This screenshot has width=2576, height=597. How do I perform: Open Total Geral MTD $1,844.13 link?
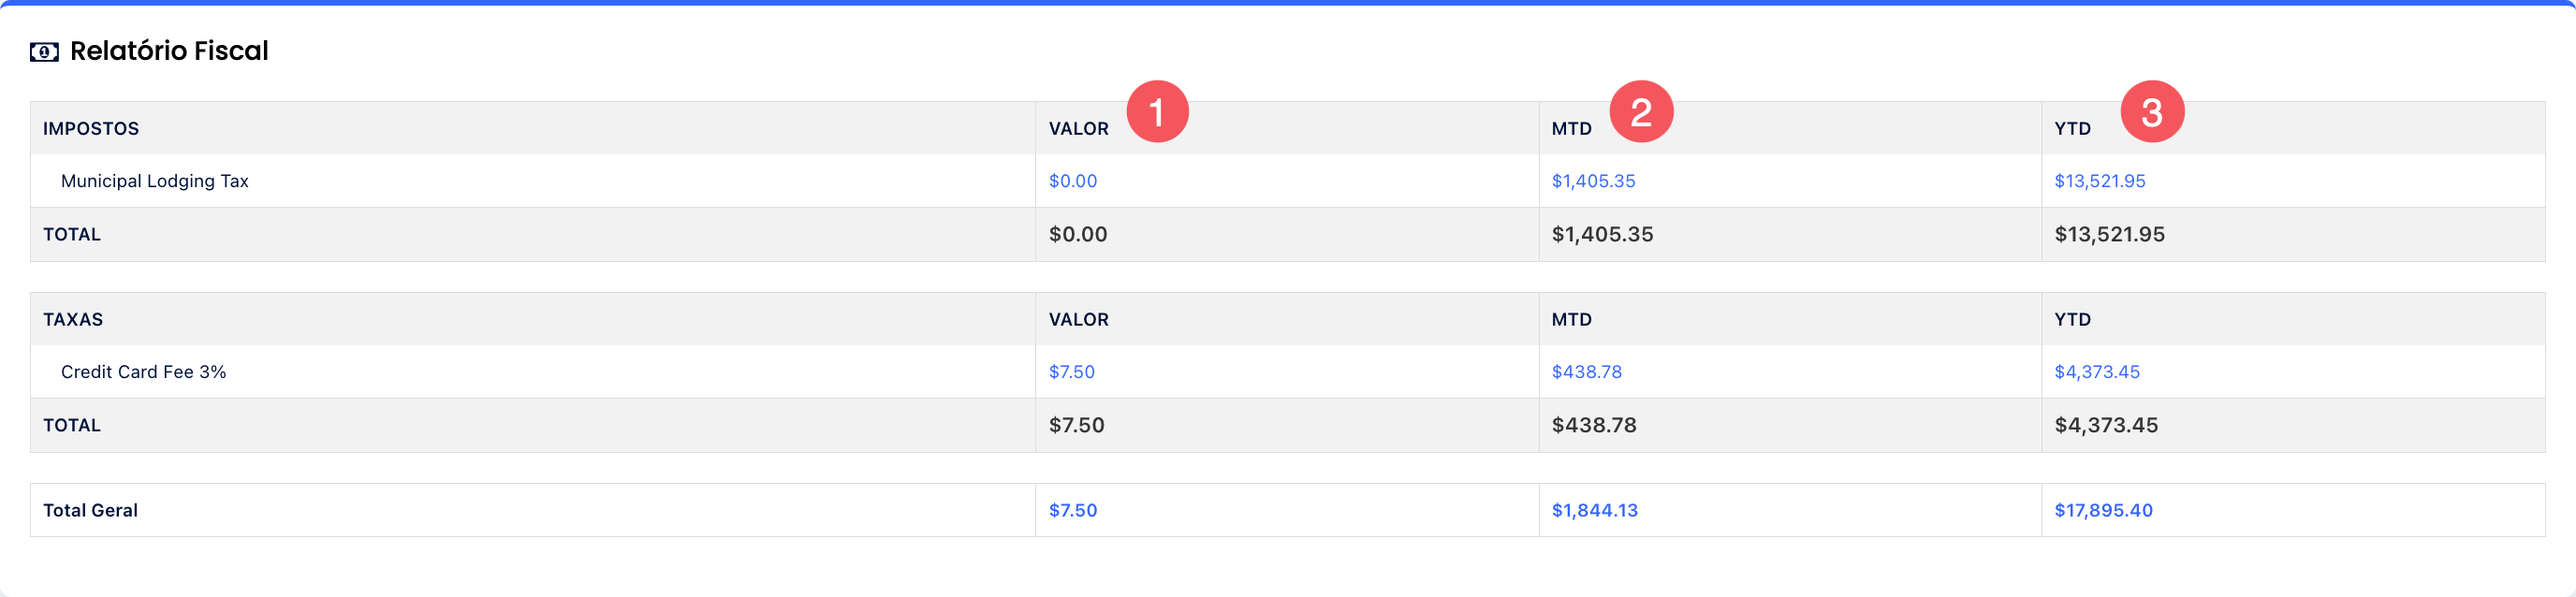click(1594, 510)
